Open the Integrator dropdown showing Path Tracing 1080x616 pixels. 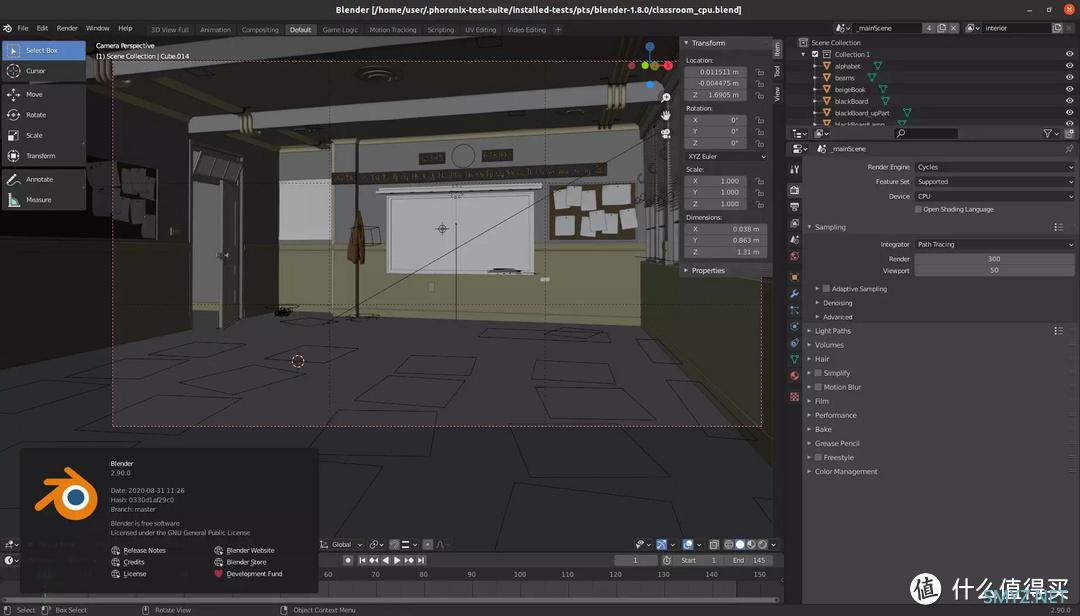point(994,245)
